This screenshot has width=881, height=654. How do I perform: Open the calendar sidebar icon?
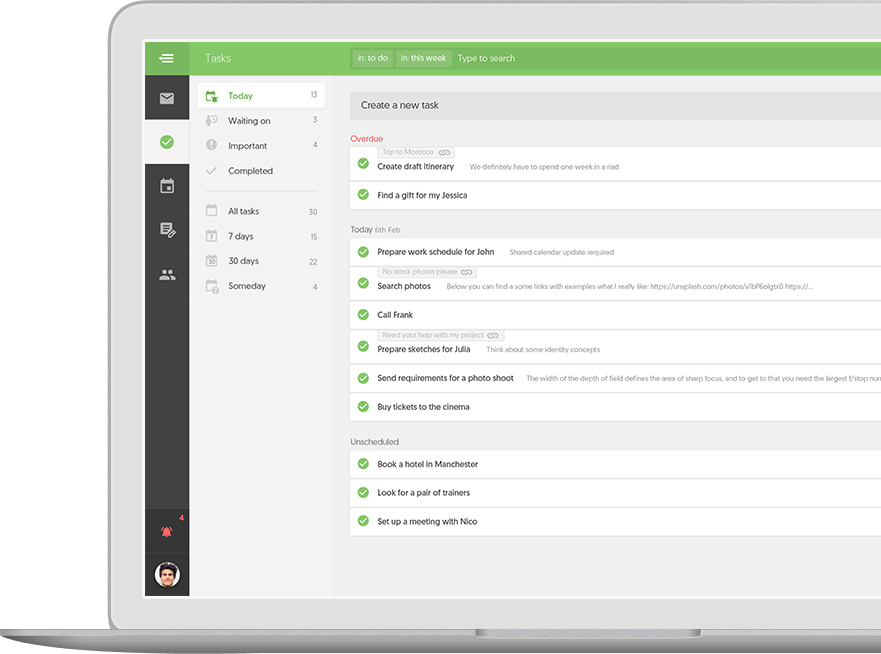click(x=167, y=186)
